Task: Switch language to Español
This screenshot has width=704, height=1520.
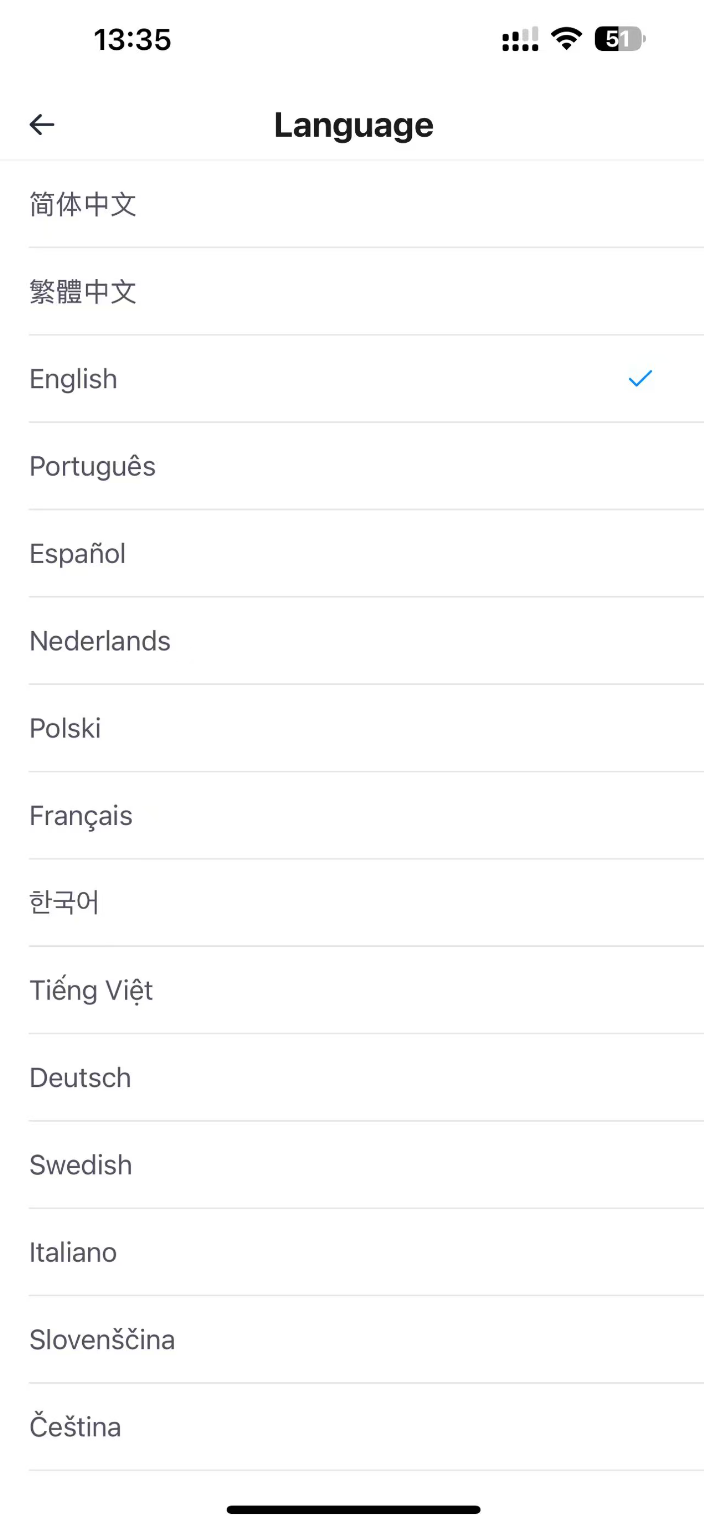Action: [78, 554]
